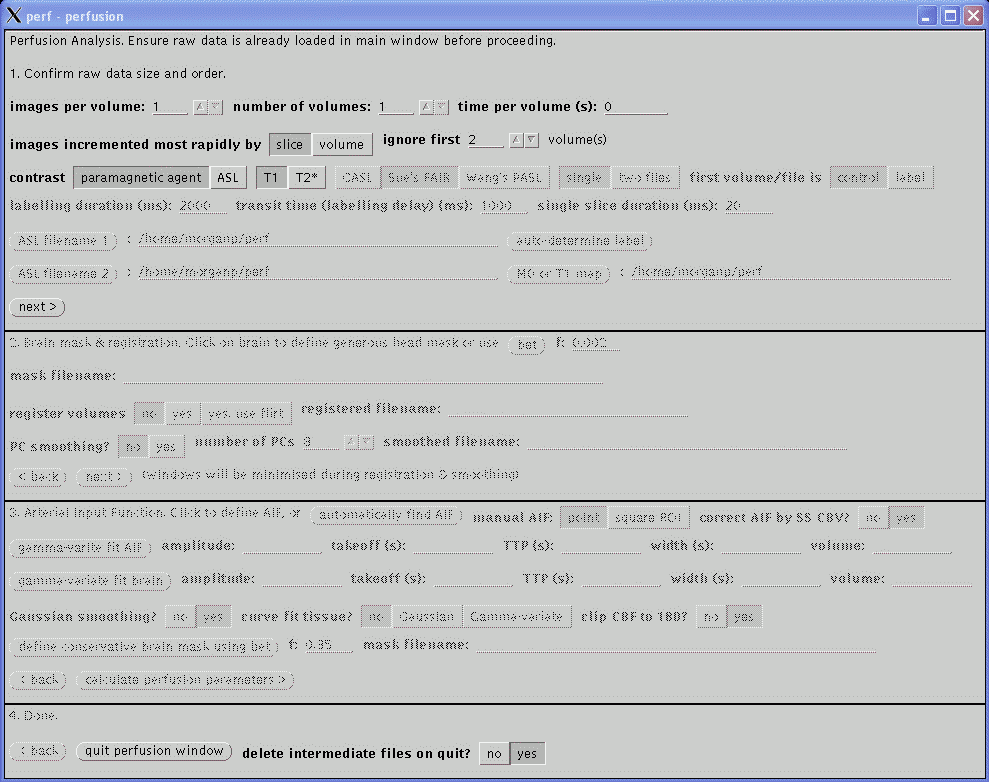Click up arrow for number of volumes
The height and width of the screenshot is (782, 989).
(426, 107)
